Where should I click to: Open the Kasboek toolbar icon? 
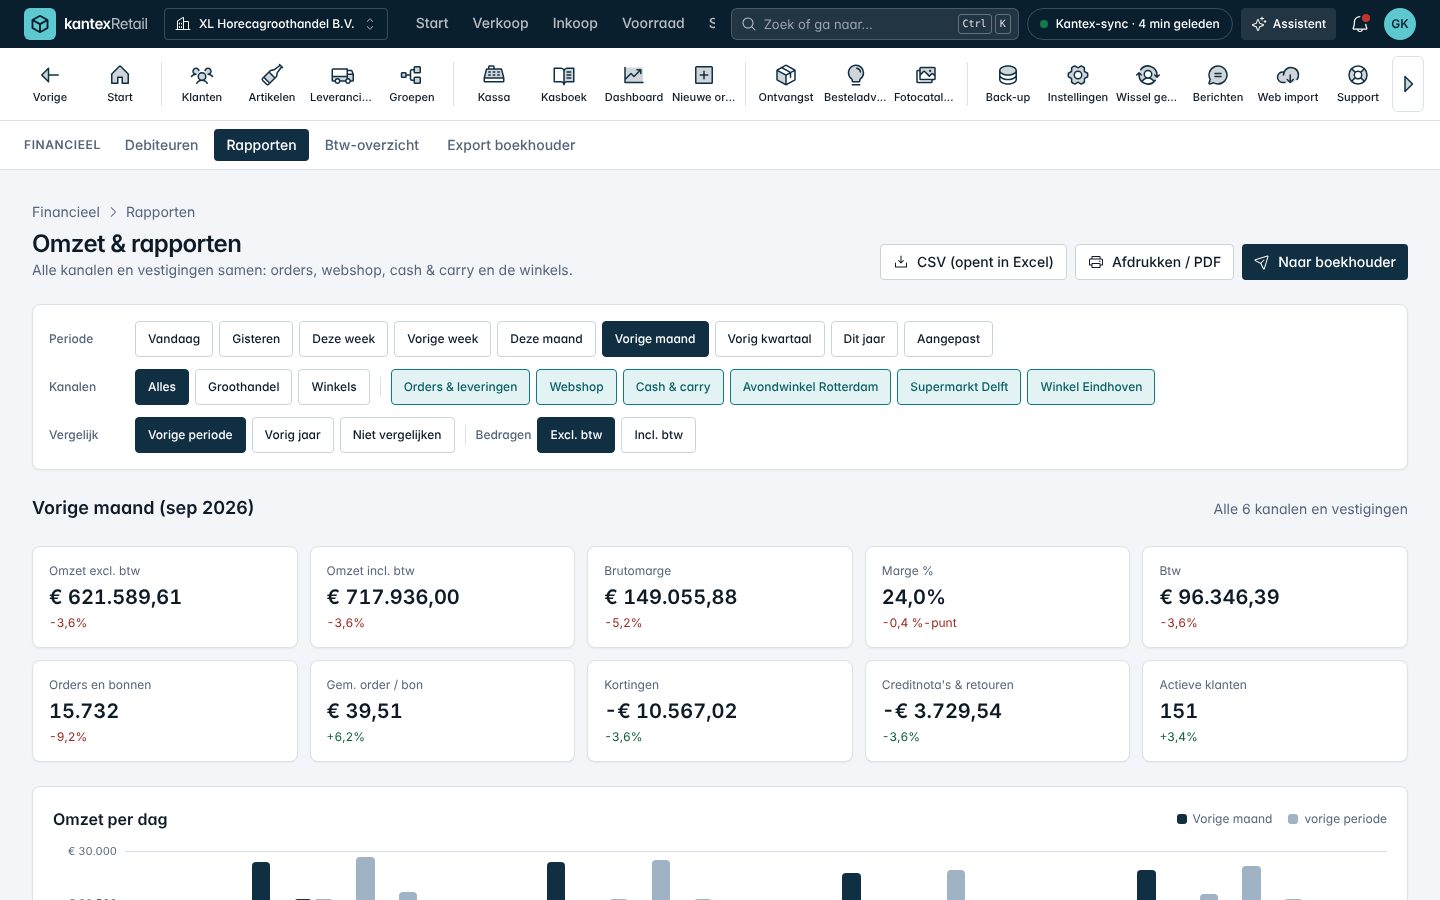point(564,84)
